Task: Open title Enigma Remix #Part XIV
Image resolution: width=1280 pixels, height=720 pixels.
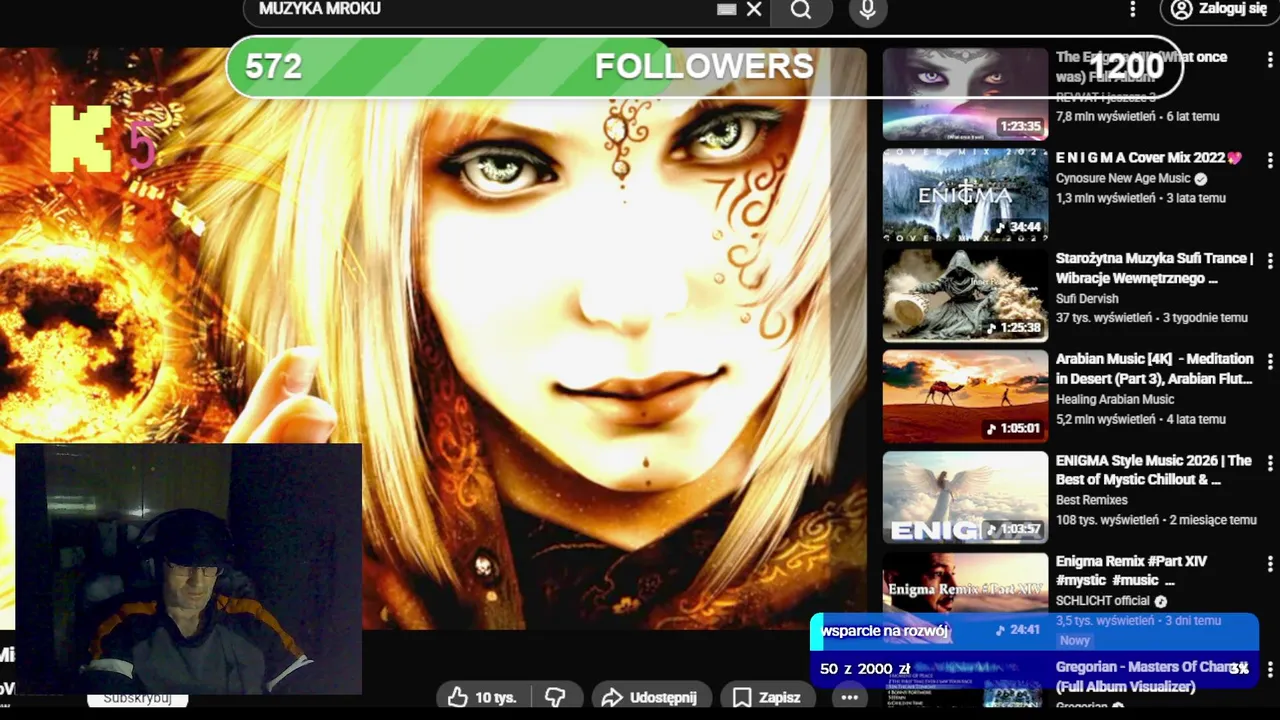Action: click(x=1131, y=570)
